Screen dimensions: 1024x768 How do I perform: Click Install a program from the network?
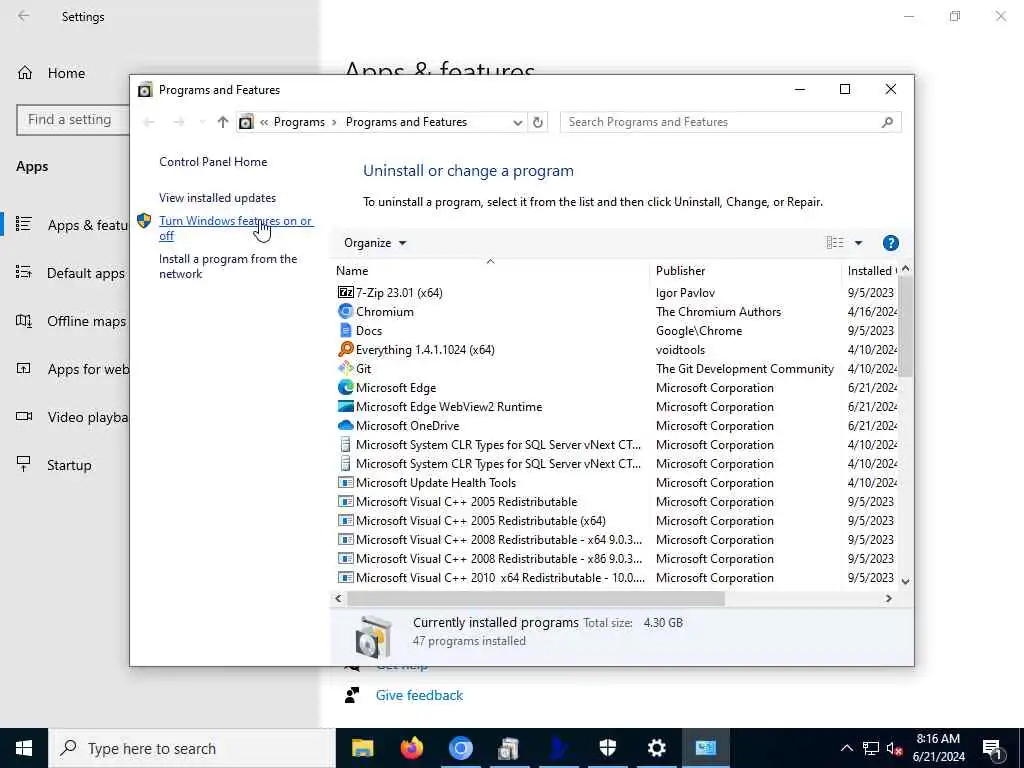pos(228,266)
